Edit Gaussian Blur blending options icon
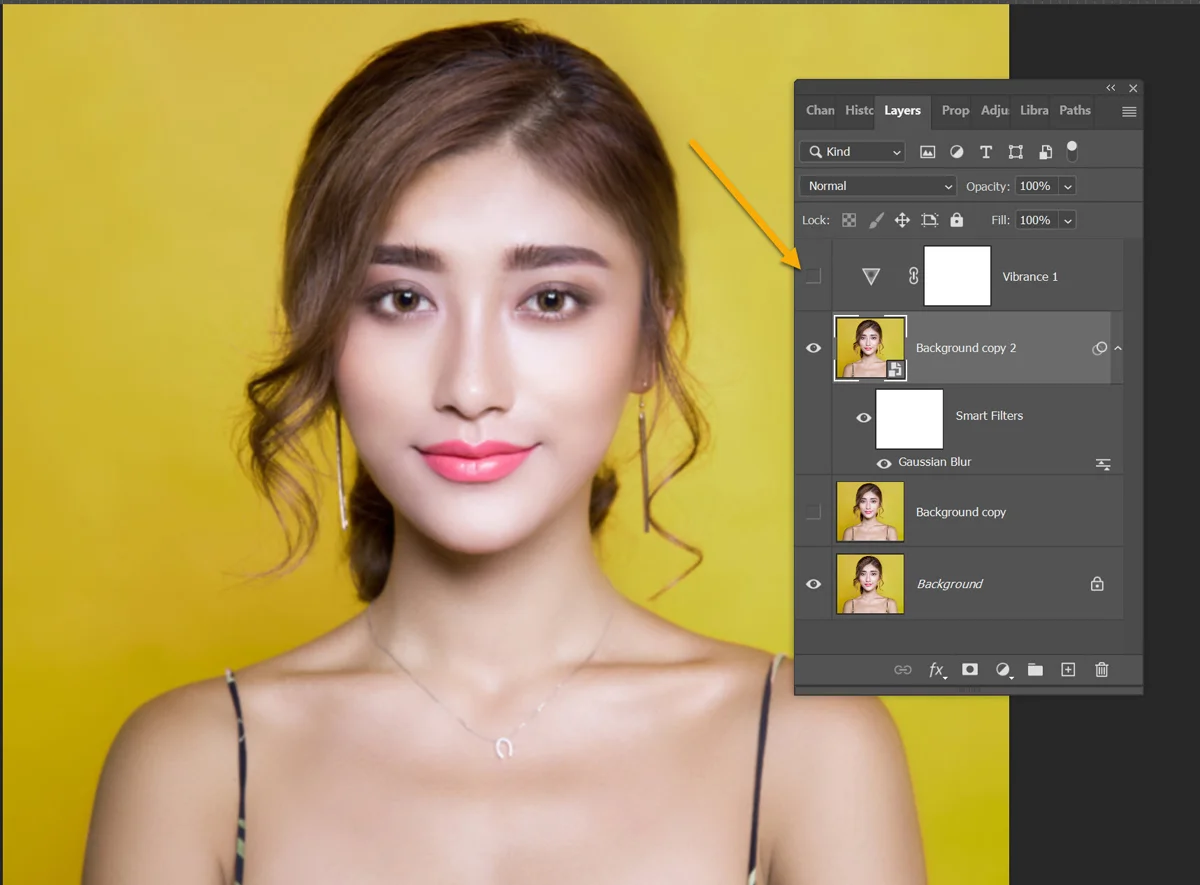This screenshot has width=1200, height=885. [x=1103, y=464]
